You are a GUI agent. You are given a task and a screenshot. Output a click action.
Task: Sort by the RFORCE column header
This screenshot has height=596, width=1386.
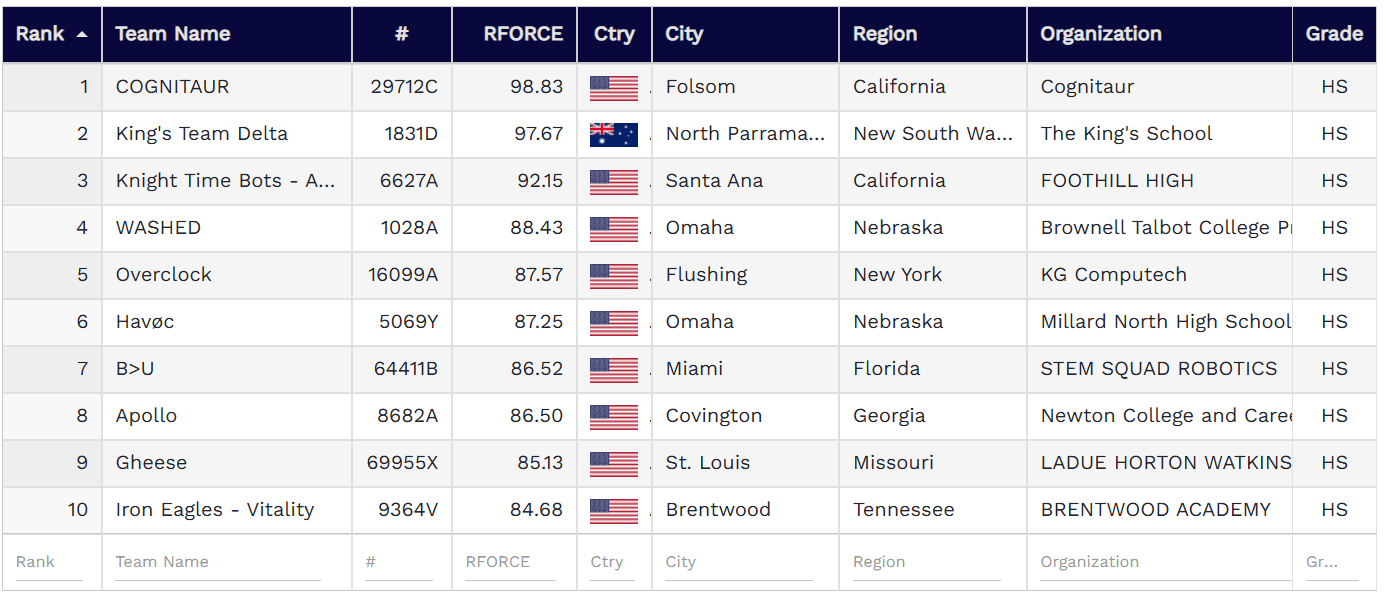coord(523,34)
